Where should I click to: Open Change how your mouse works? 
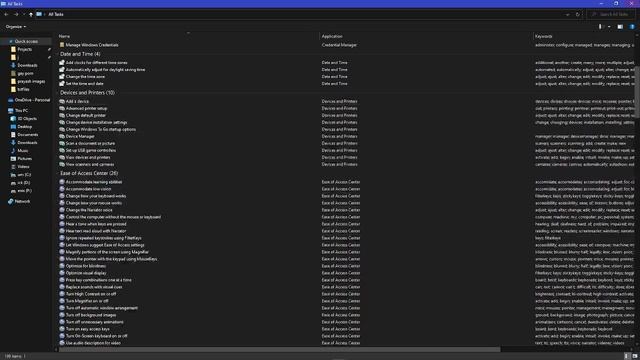93,203
